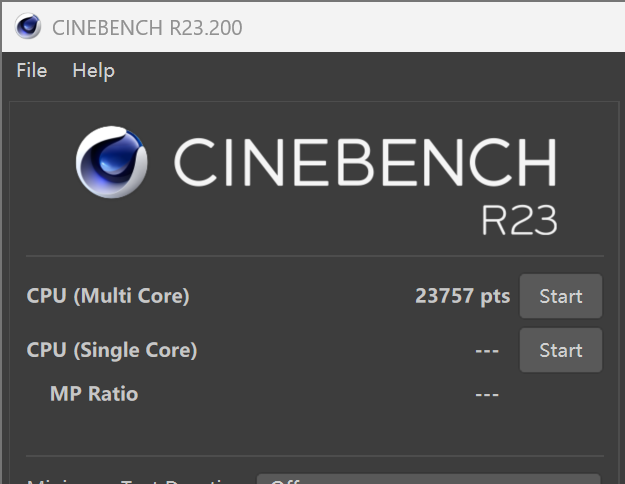Open the Minimum Test Duration dropdown
This screenshot has height=484, width=625.
pos(428,479)
